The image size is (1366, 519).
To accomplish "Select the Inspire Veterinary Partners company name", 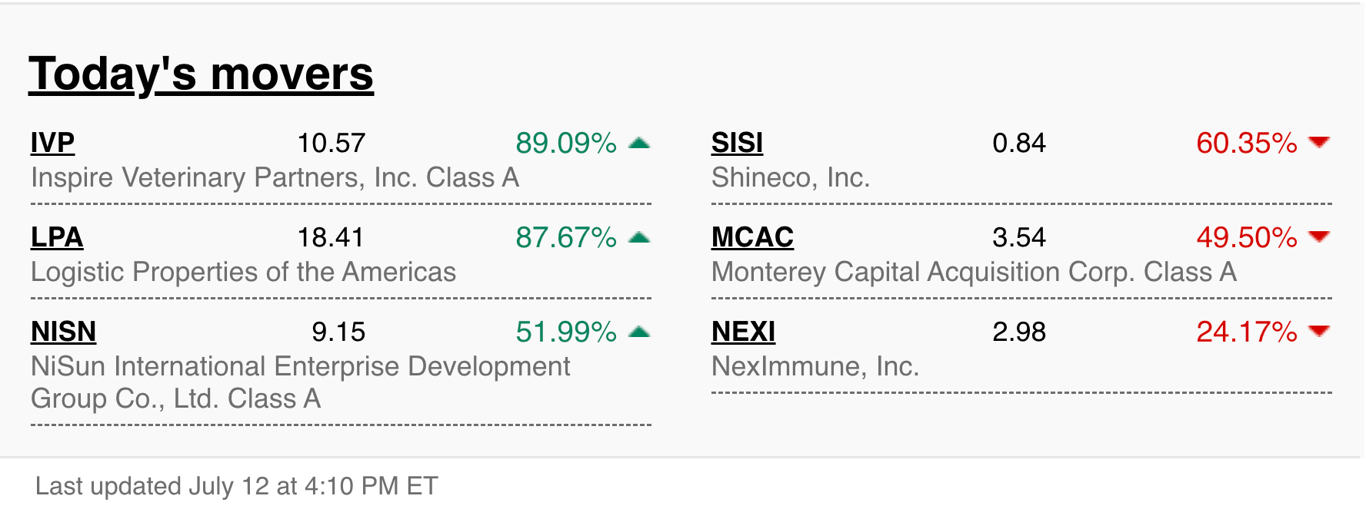I will coord(275,178).
